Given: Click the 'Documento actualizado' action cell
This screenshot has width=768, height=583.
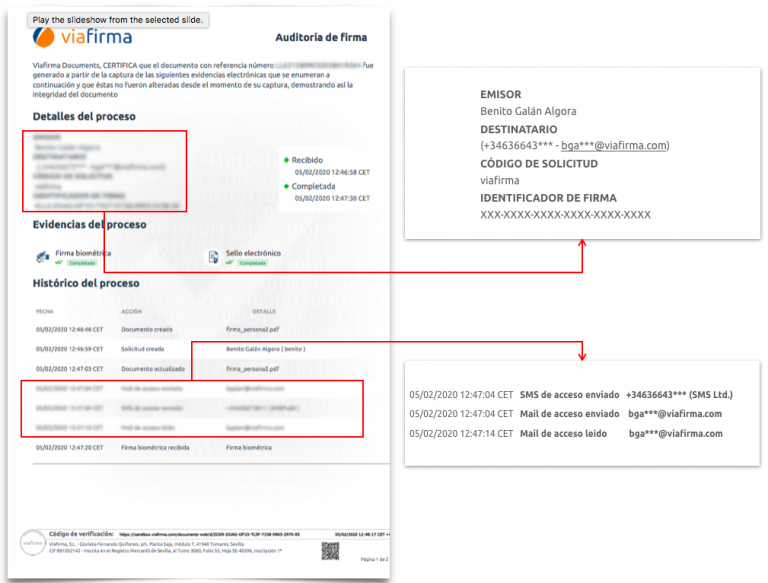Looking at the screenshot, I should point(153,369).
